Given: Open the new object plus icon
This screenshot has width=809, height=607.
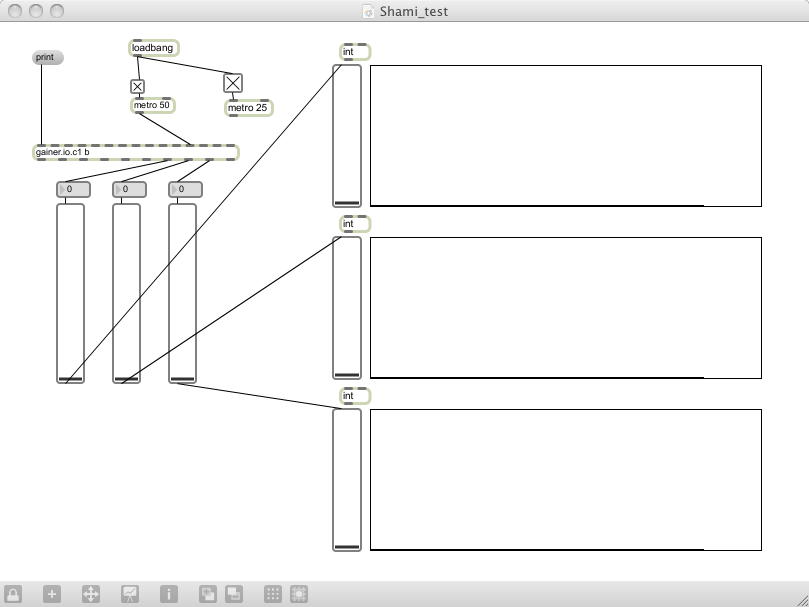Looking at the screenshot, I should tap(52, 594).
